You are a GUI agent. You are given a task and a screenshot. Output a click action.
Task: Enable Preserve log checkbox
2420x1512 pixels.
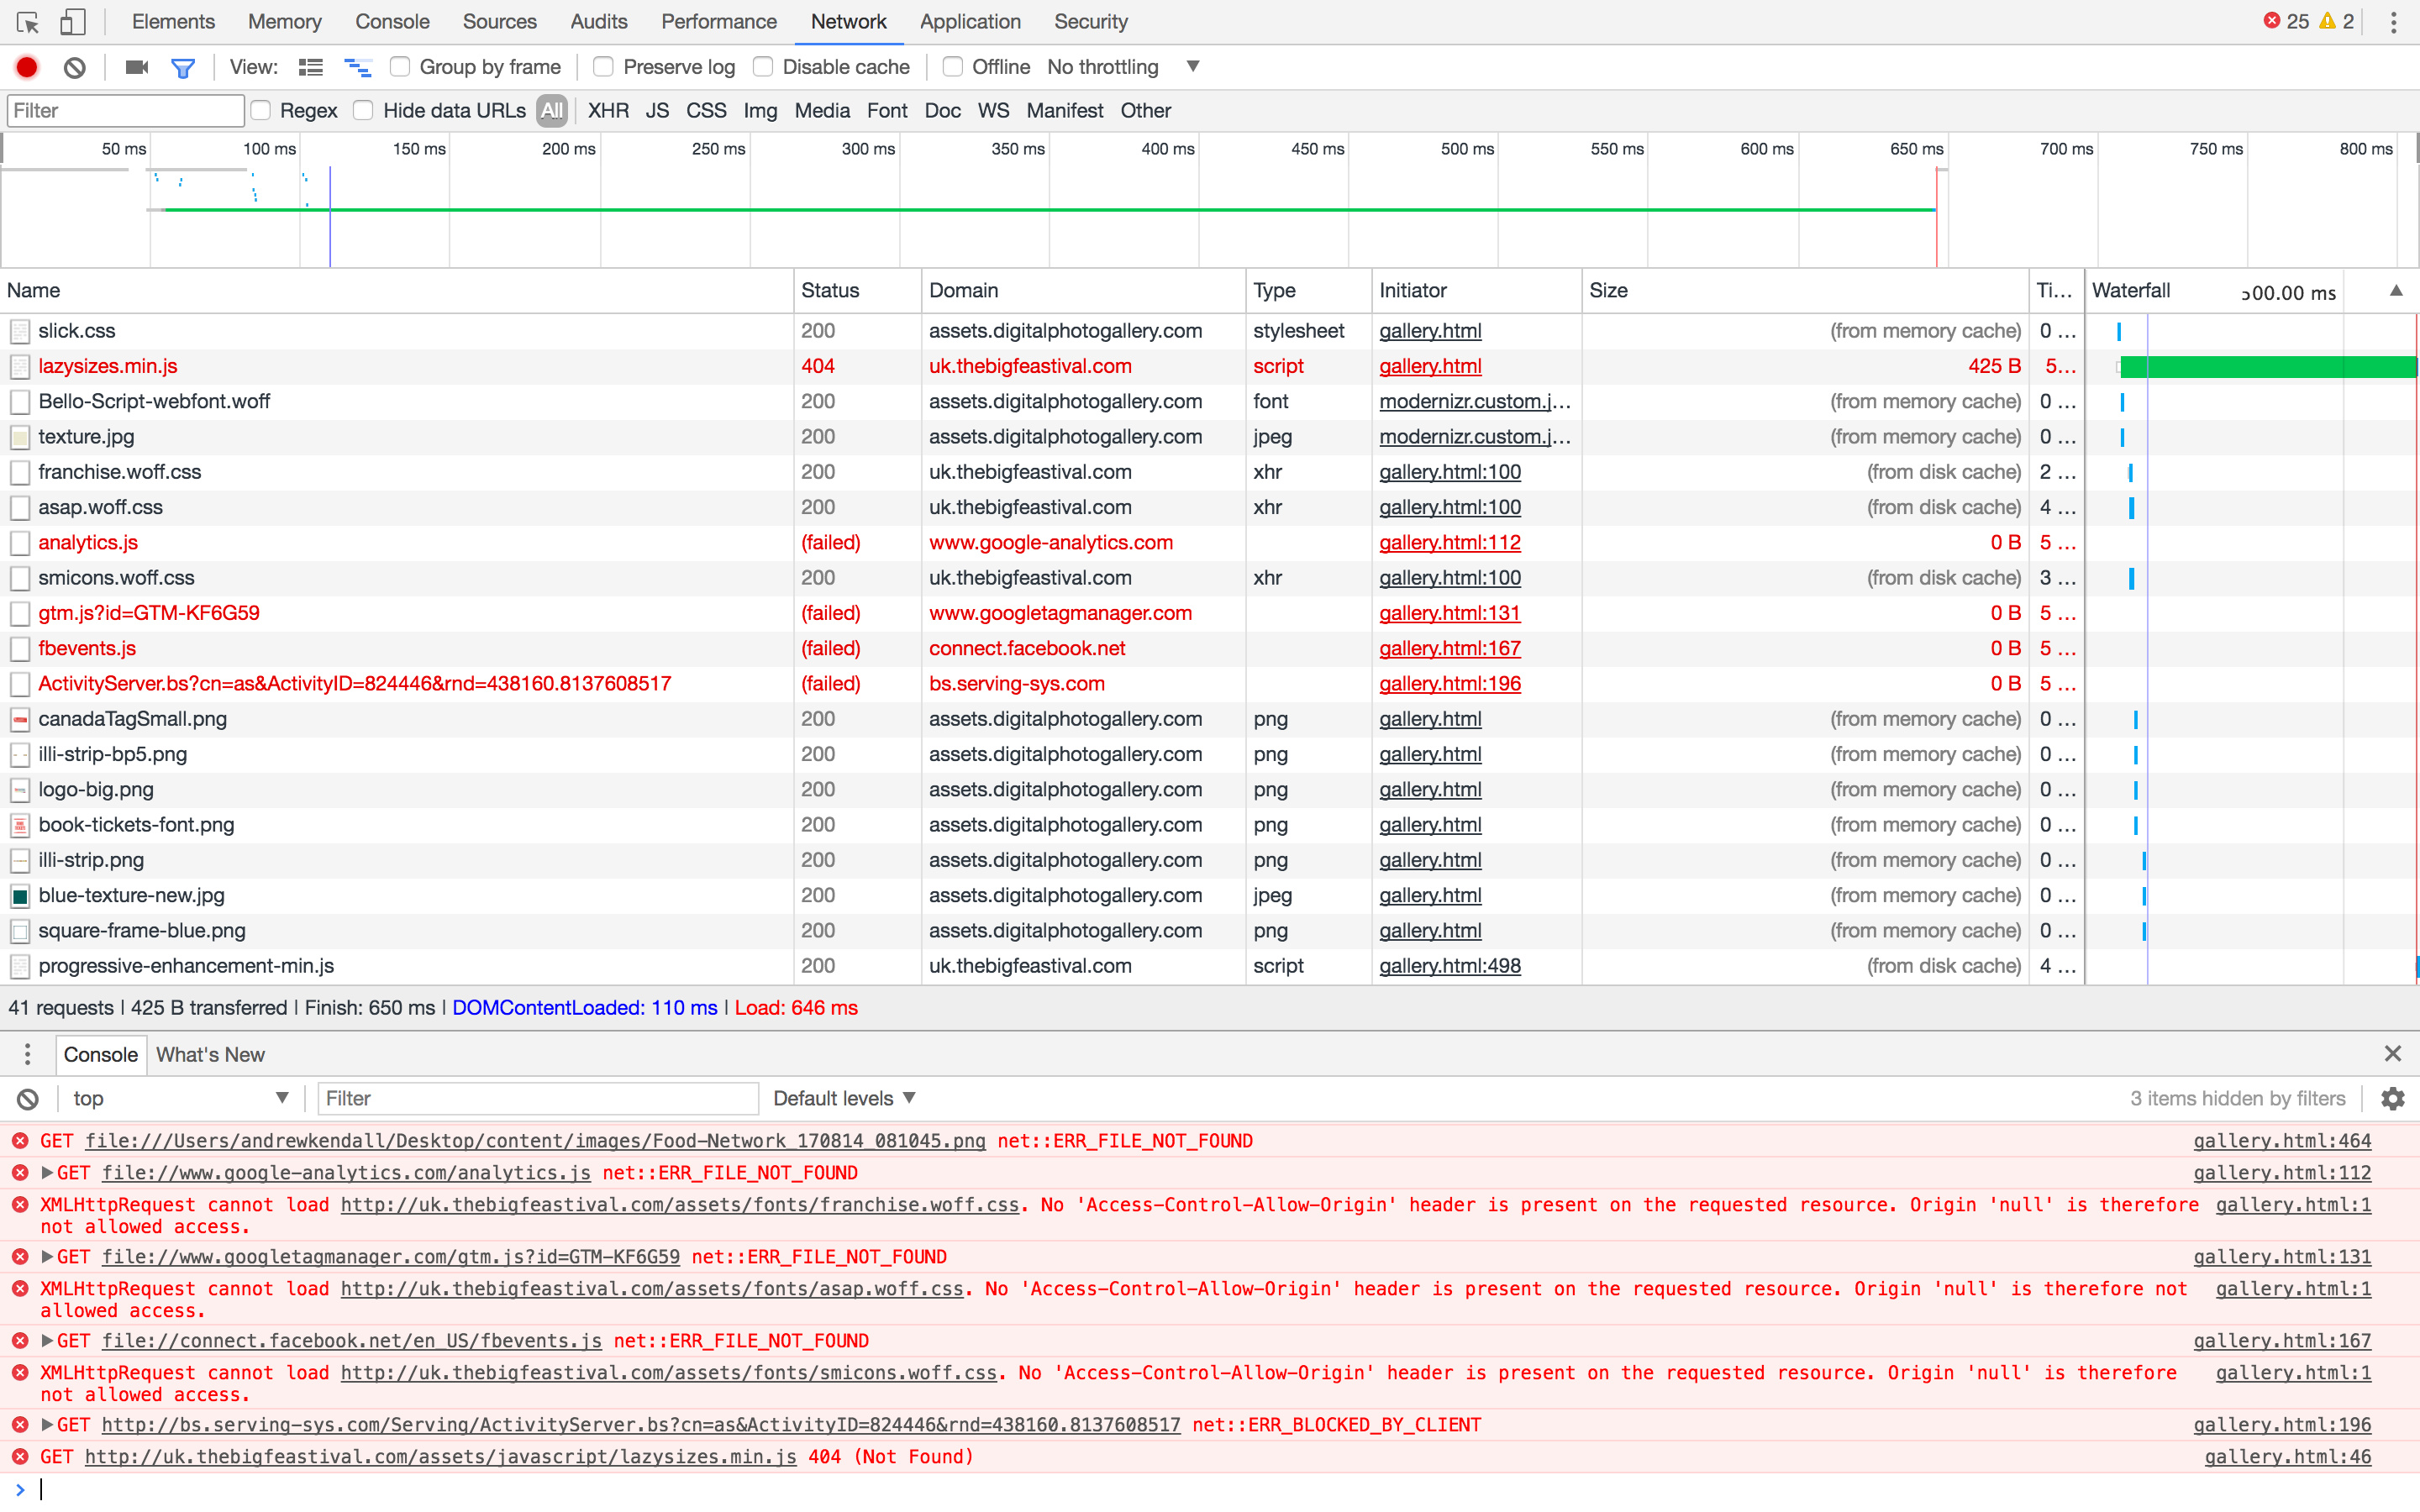coord(603,67)
